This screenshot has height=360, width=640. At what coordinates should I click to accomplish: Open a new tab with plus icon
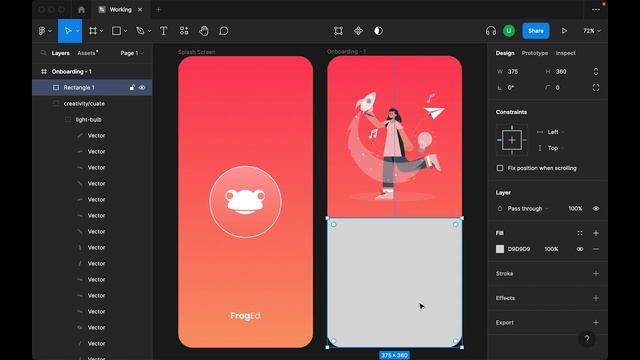click(x=158, y=10)
